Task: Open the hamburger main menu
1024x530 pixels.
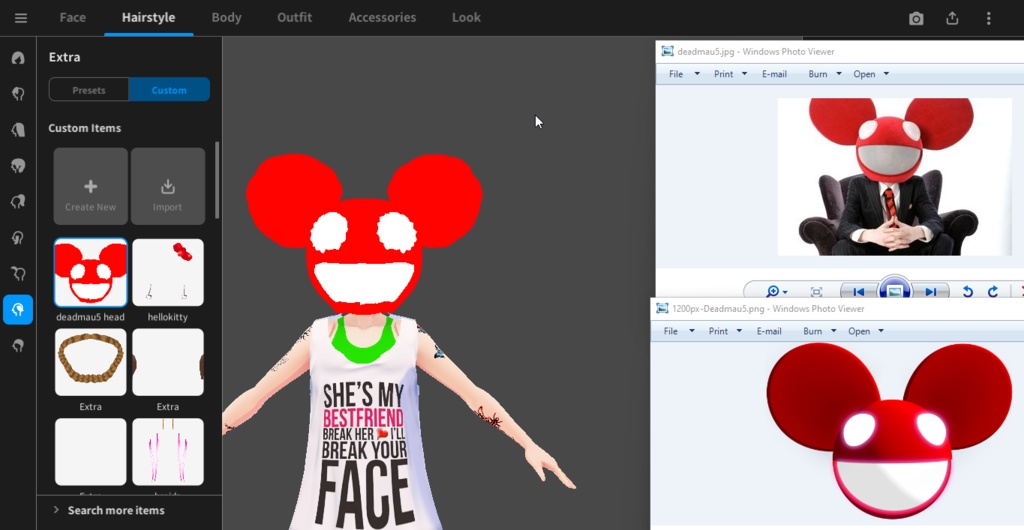Action: click(x=21, y=18)
